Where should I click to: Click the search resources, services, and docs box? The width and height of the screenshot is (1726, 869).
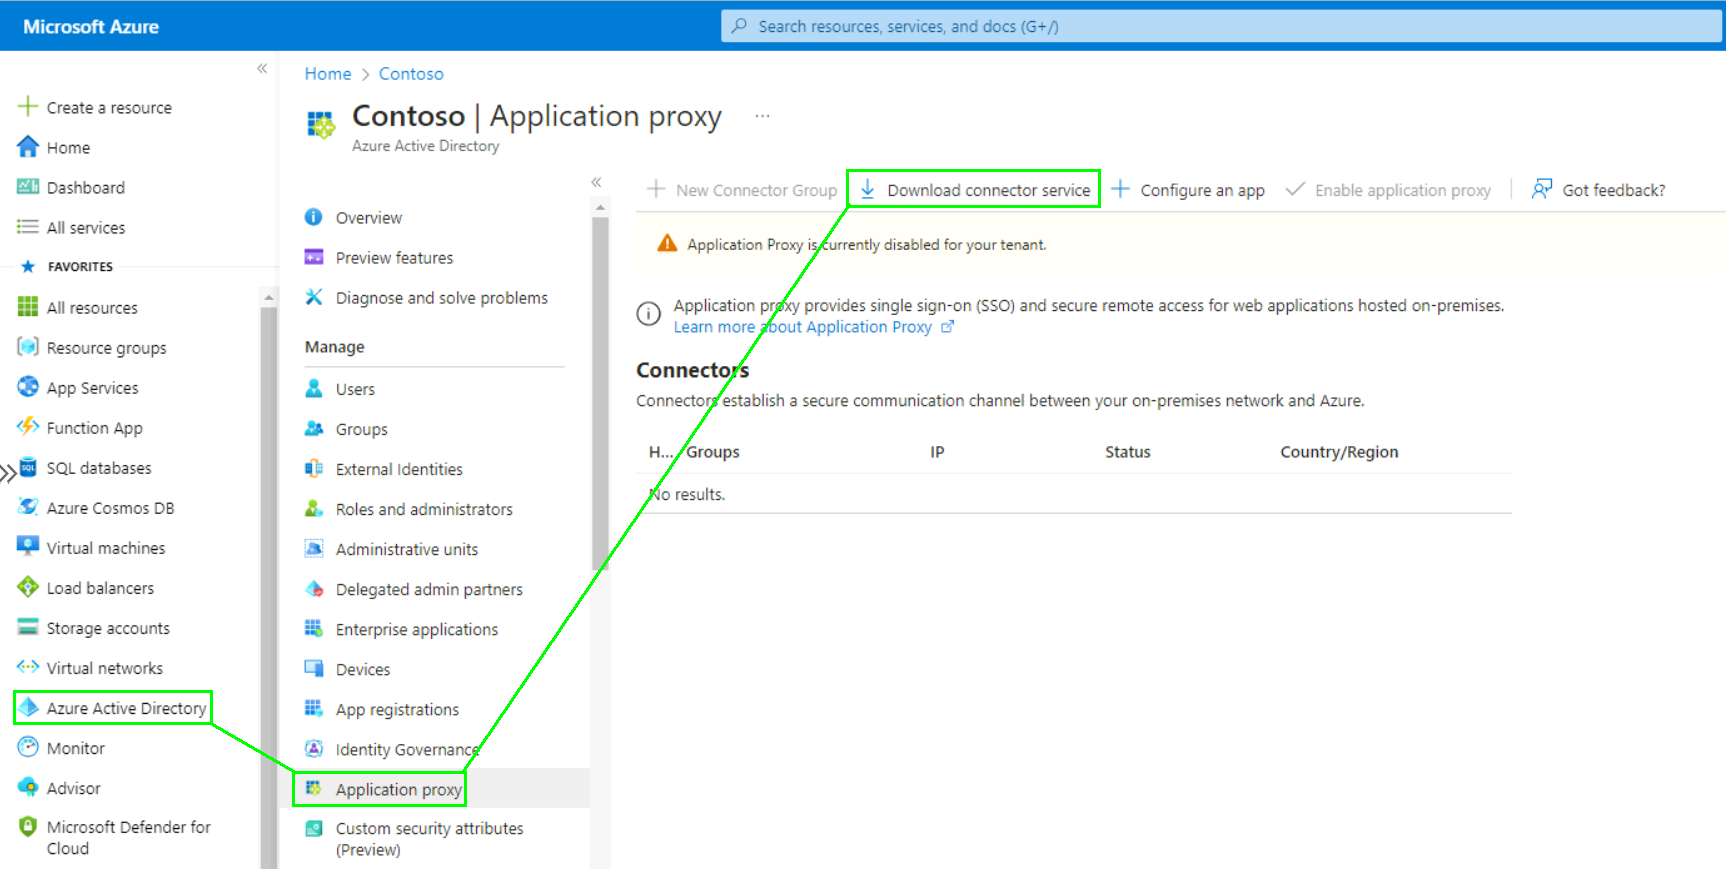(1220, 26)
